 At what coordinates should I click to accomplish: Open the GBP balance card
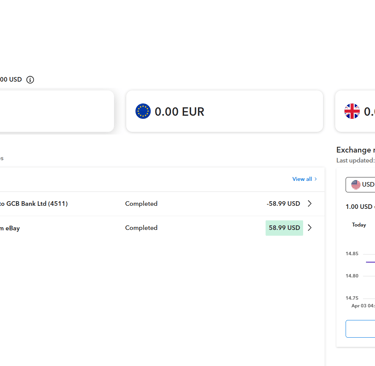coord(355,111)
